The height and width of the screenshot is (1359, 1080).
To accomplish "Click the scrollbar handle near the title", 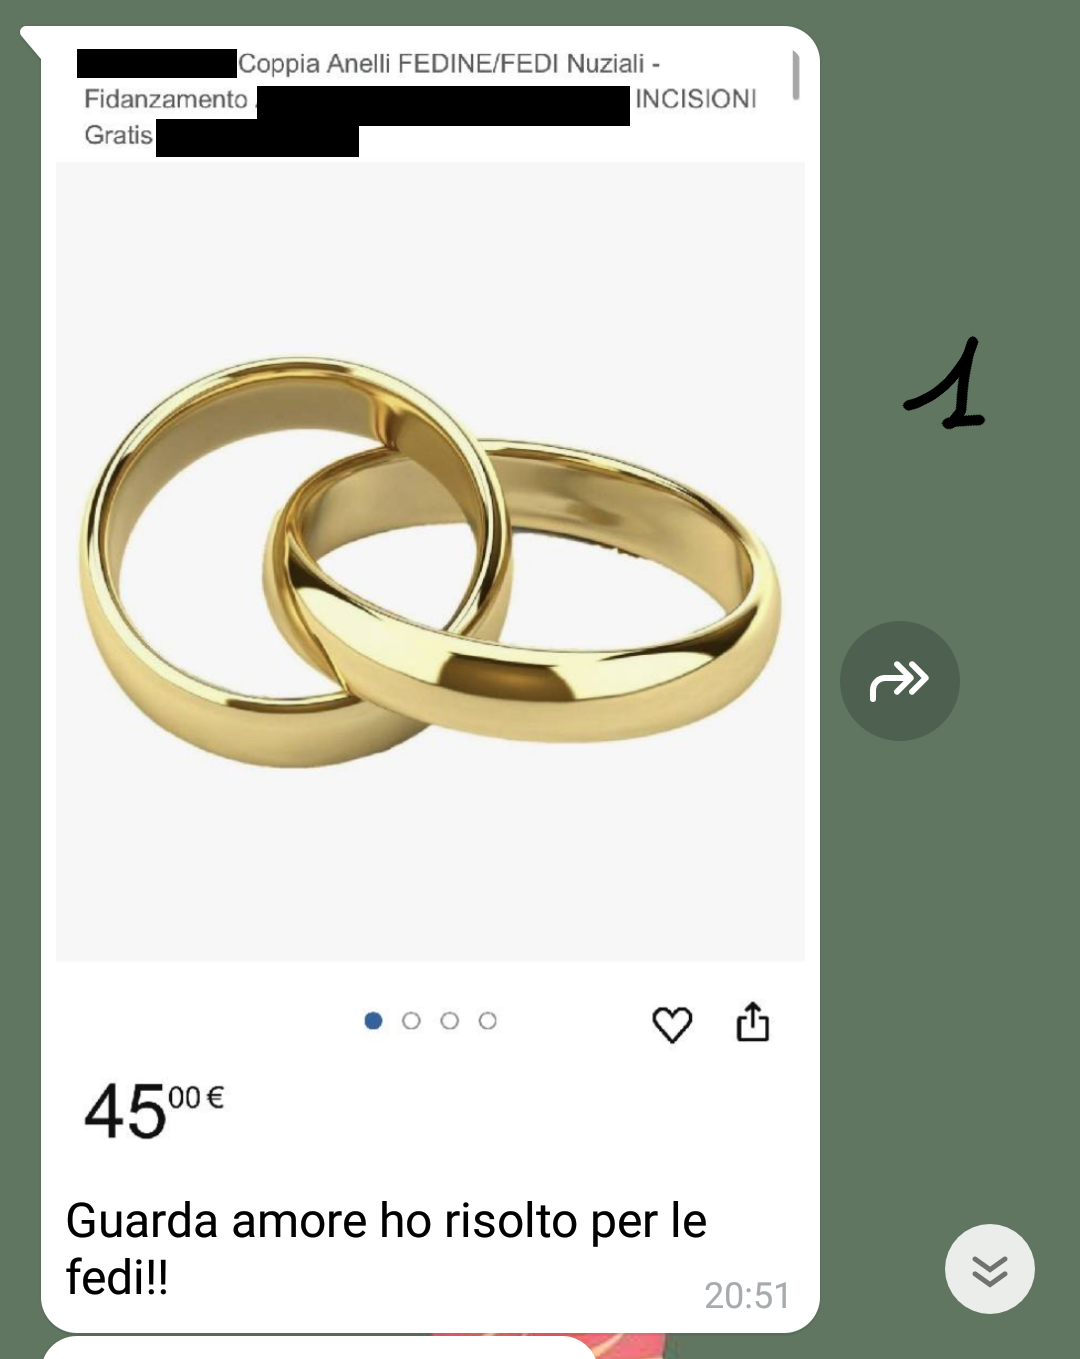I will point(796,75).
